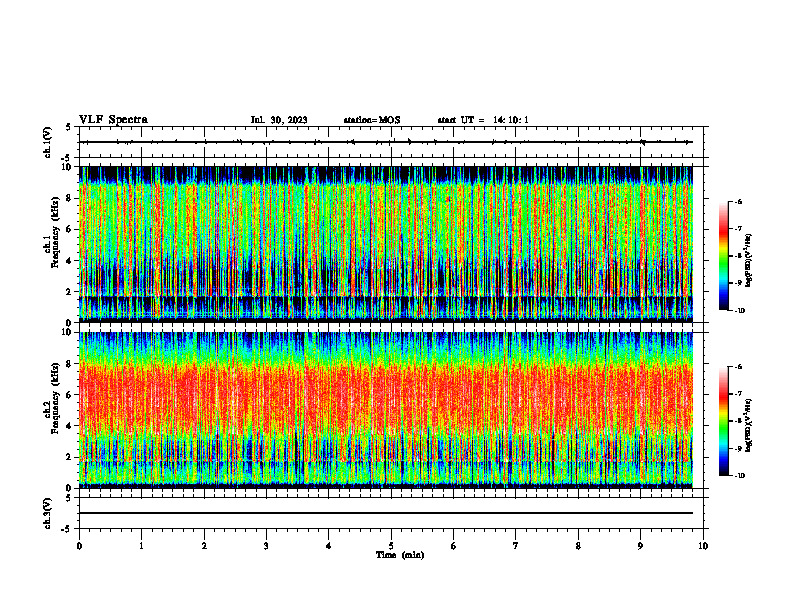The width and height of the screenshot is (792, 612).
Task: Click the '-6' label on ch.1 color bar
Action: click(738, 201)
